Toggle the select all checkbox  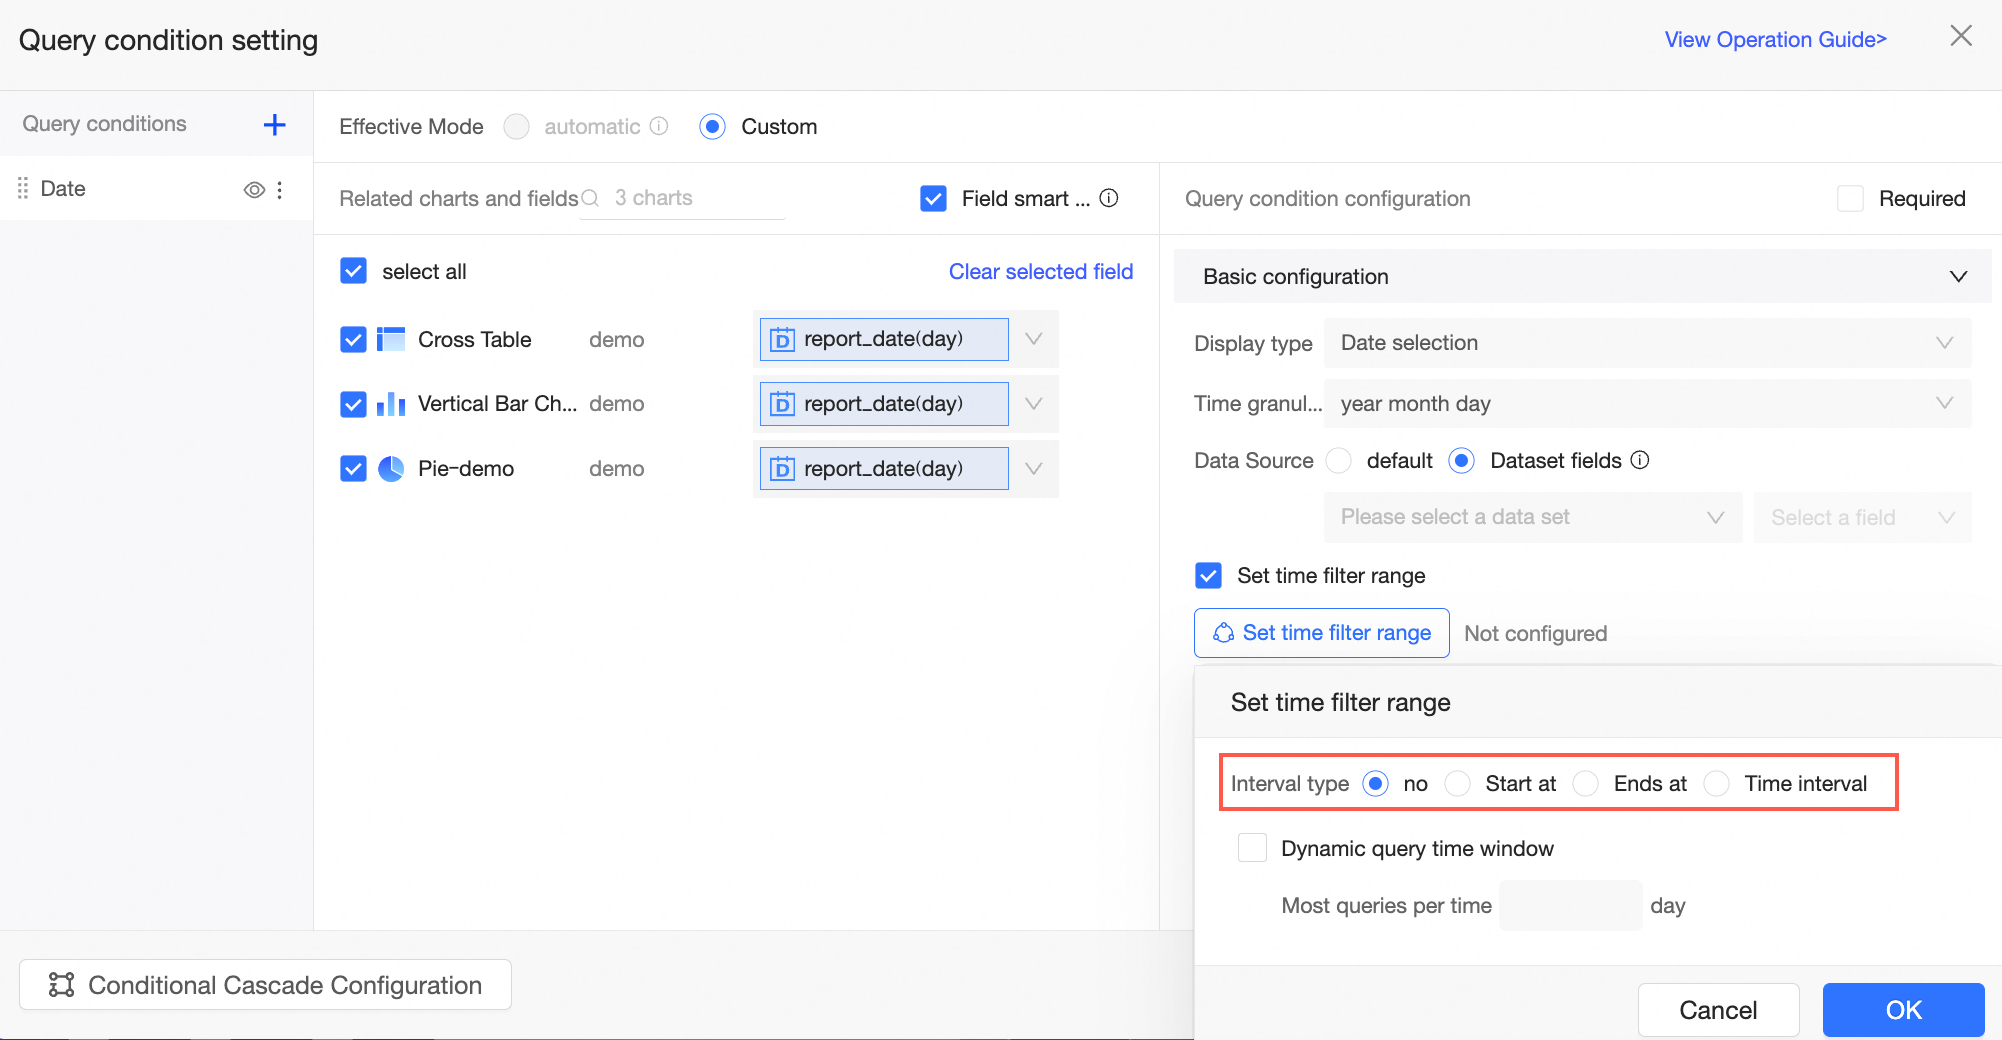(353, 271)
